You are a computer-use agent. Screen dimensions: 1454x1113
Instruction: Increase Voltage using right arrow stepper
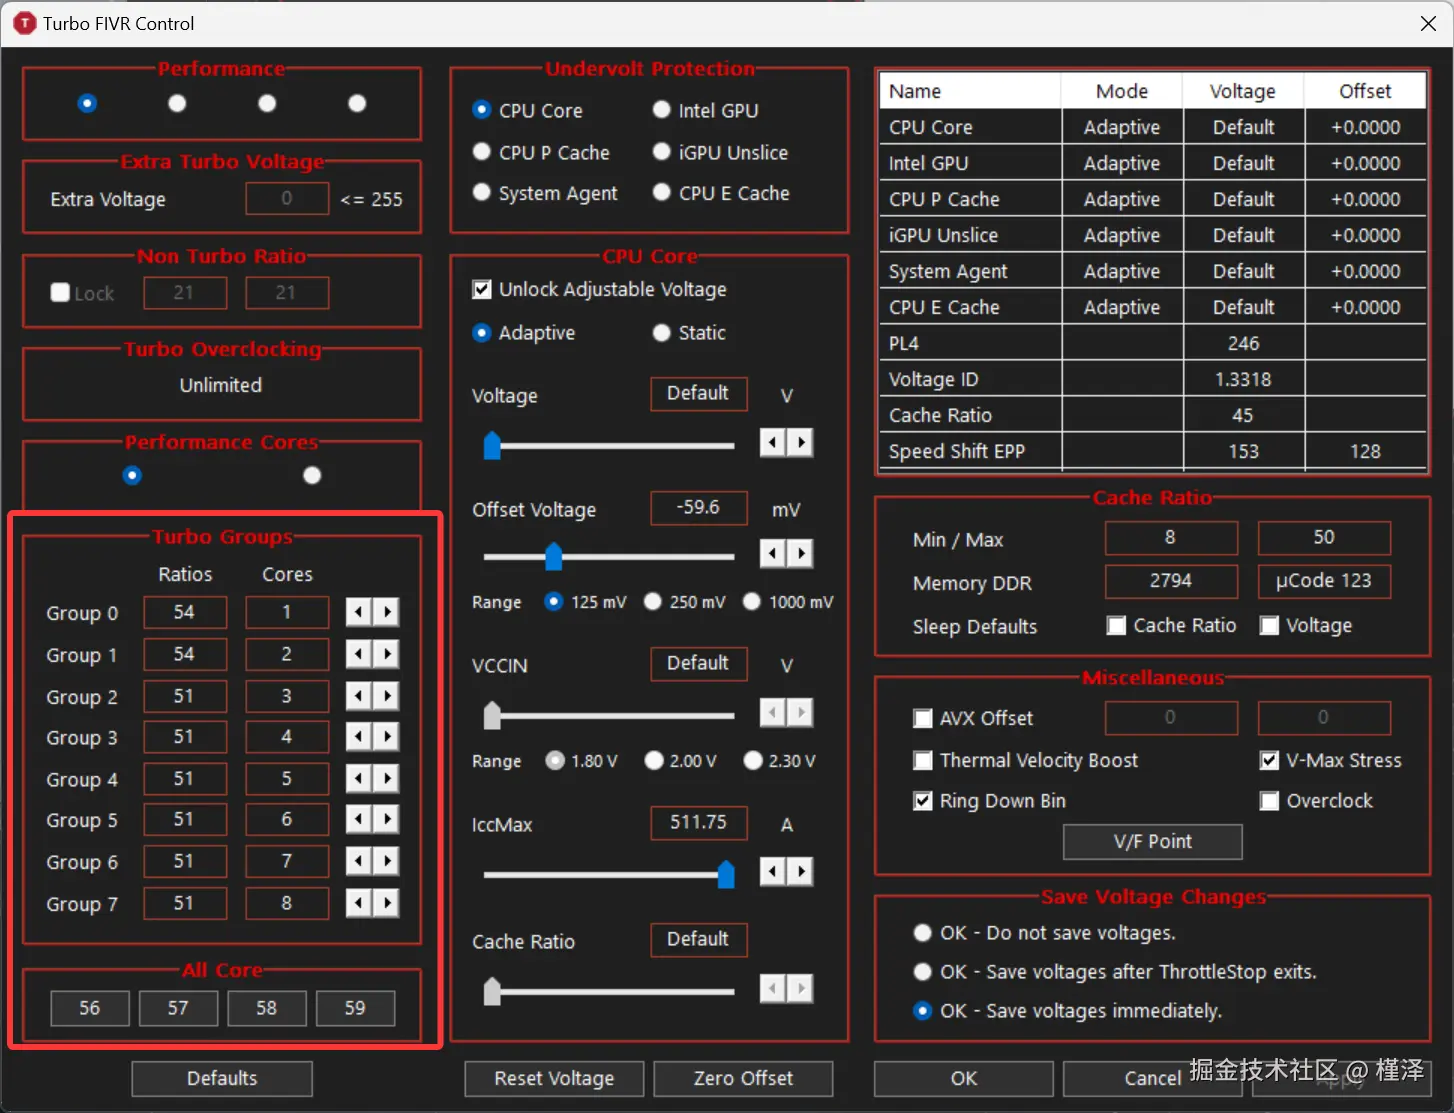pos(800,442)
